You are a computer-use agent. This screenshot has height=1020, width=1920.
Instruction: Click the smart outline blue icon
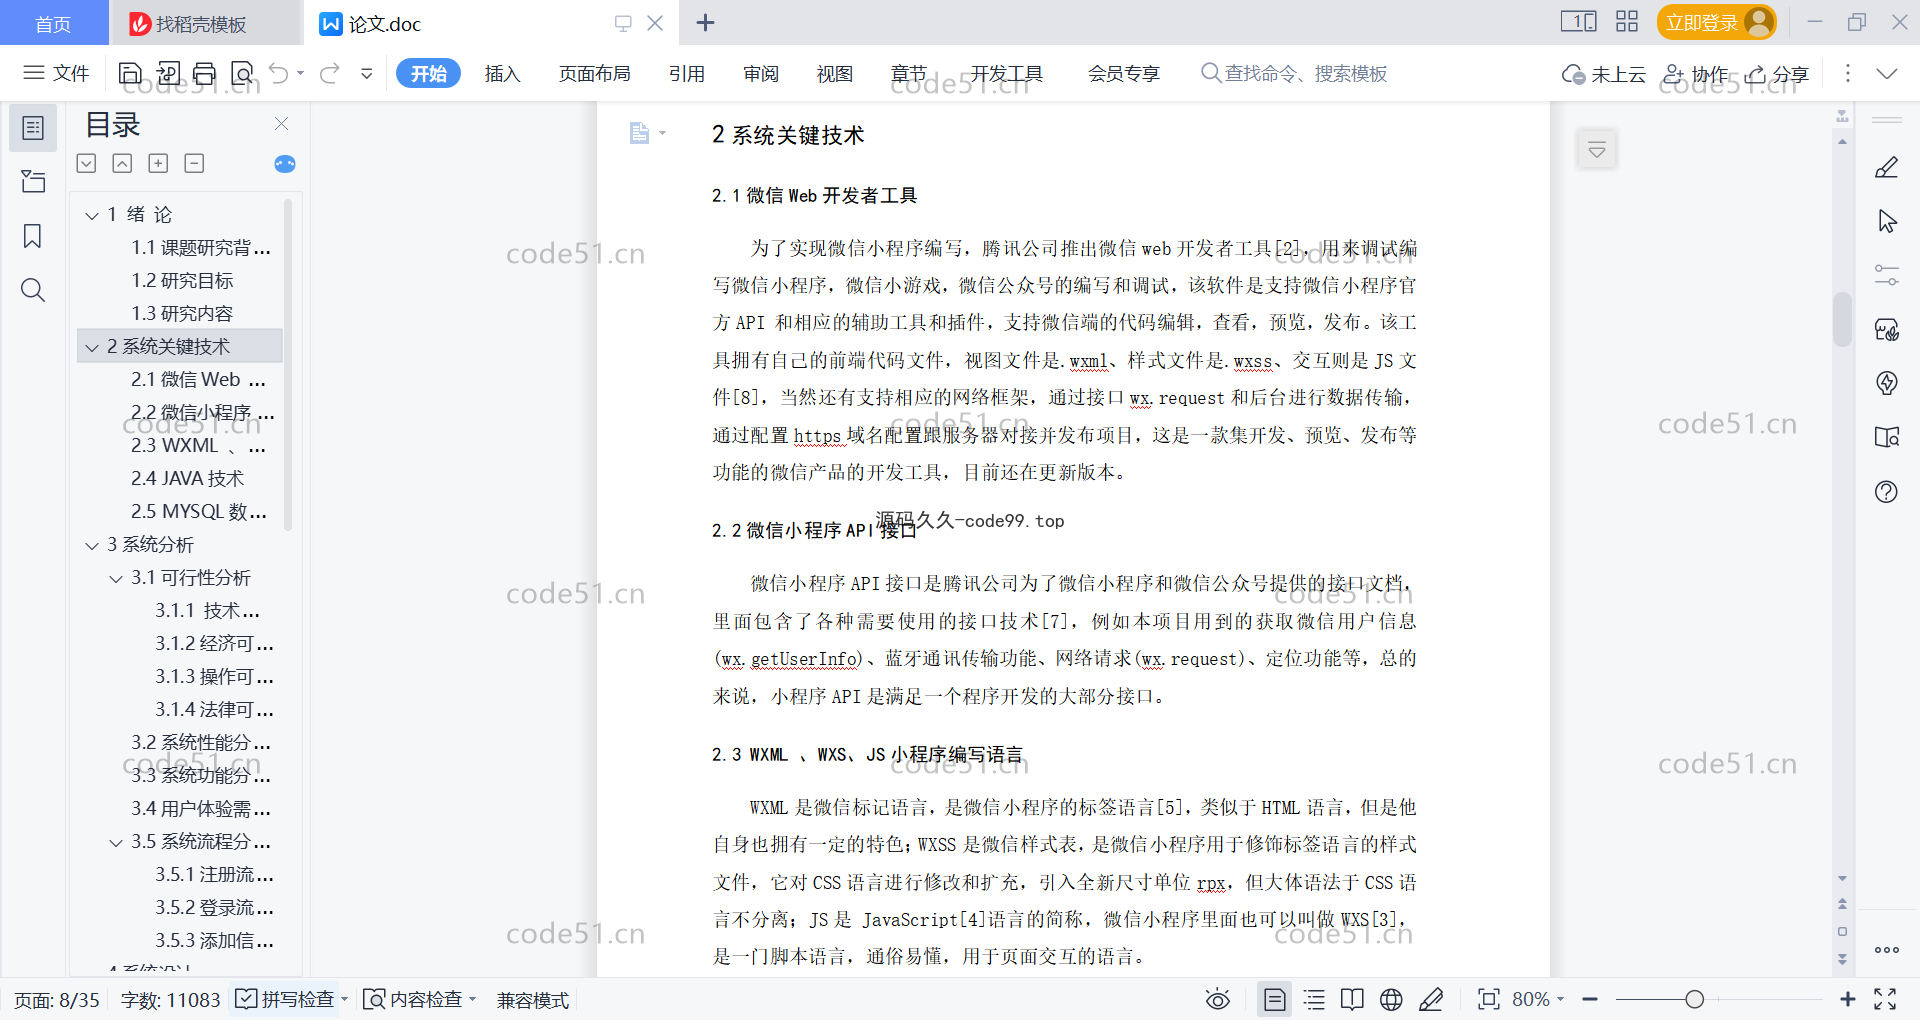coord(285,164)
